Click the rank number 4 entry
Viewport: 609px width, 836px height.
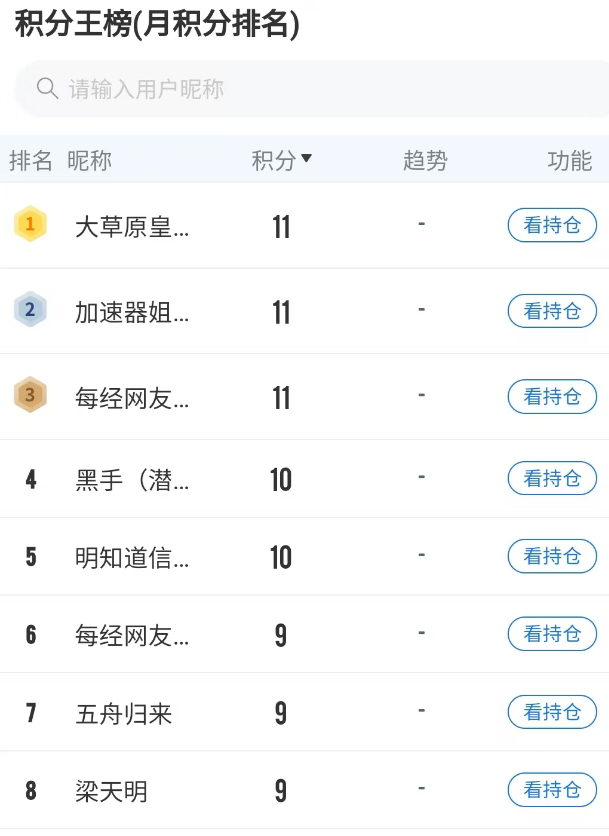pos(31,479)
